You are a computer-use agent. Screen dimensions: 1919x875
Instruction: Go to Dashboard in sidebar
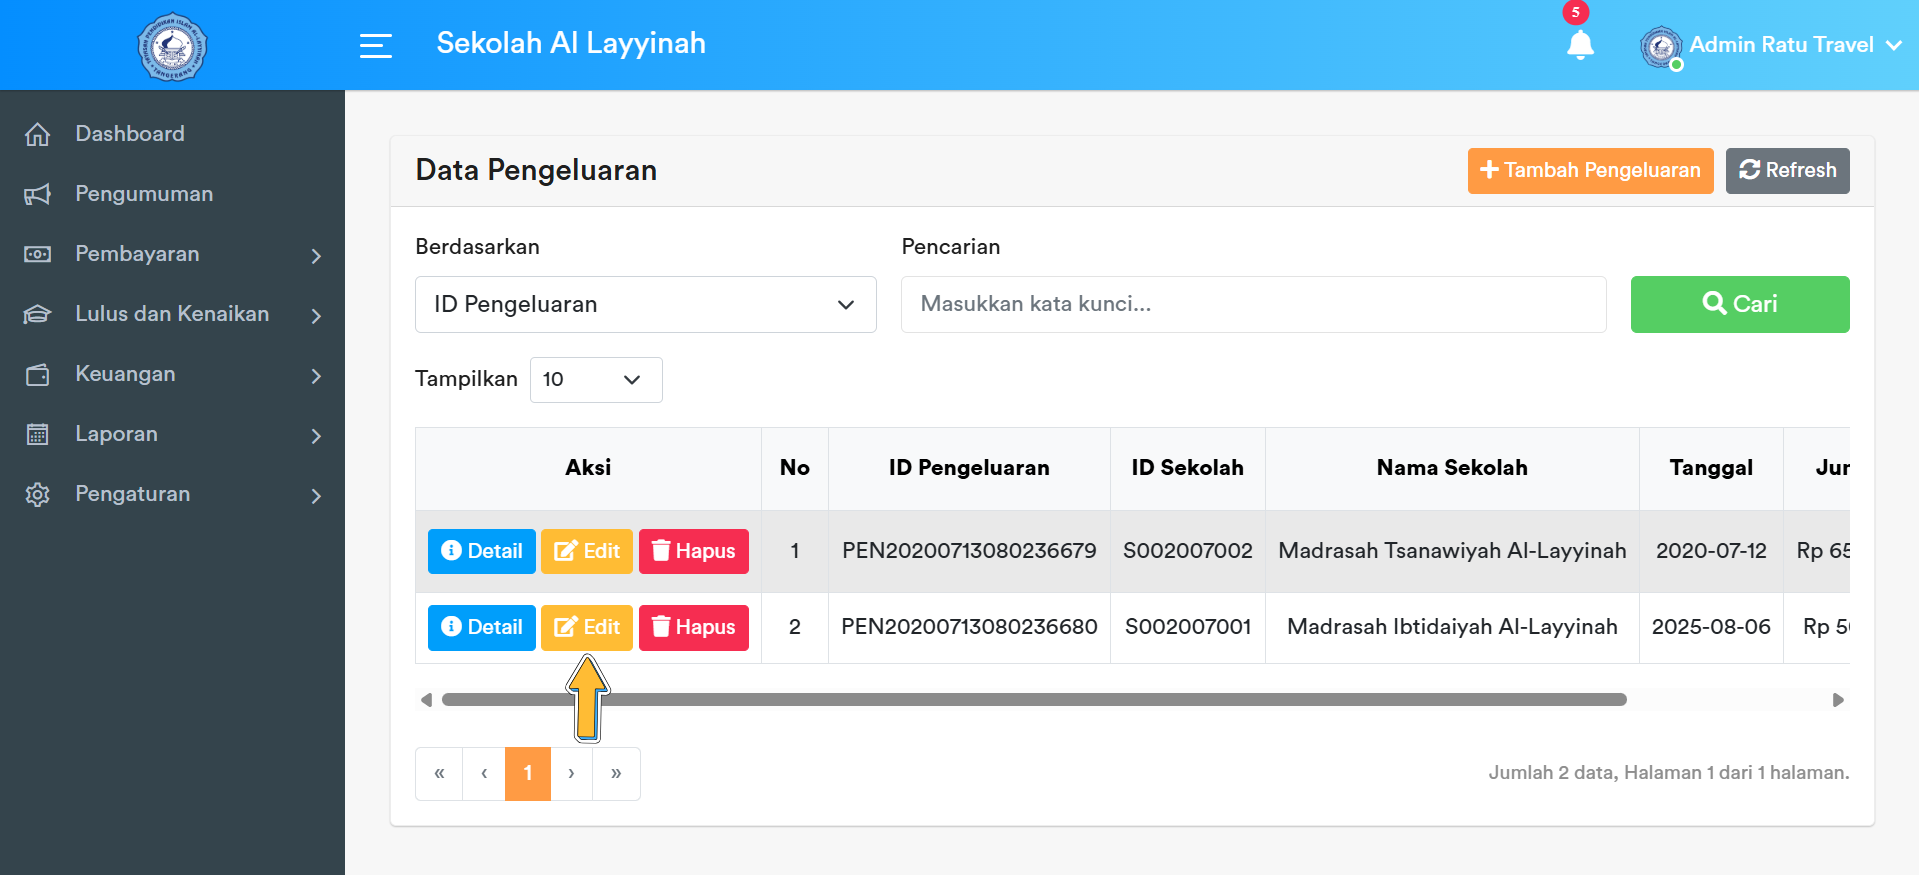130,134
